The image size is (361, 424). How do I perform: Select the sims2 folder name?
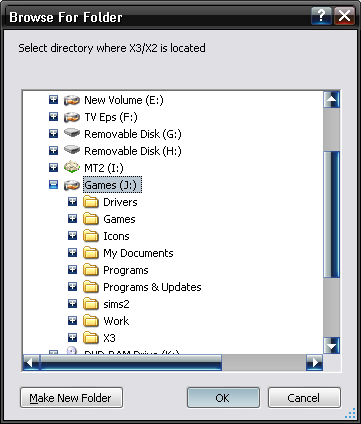116,304
